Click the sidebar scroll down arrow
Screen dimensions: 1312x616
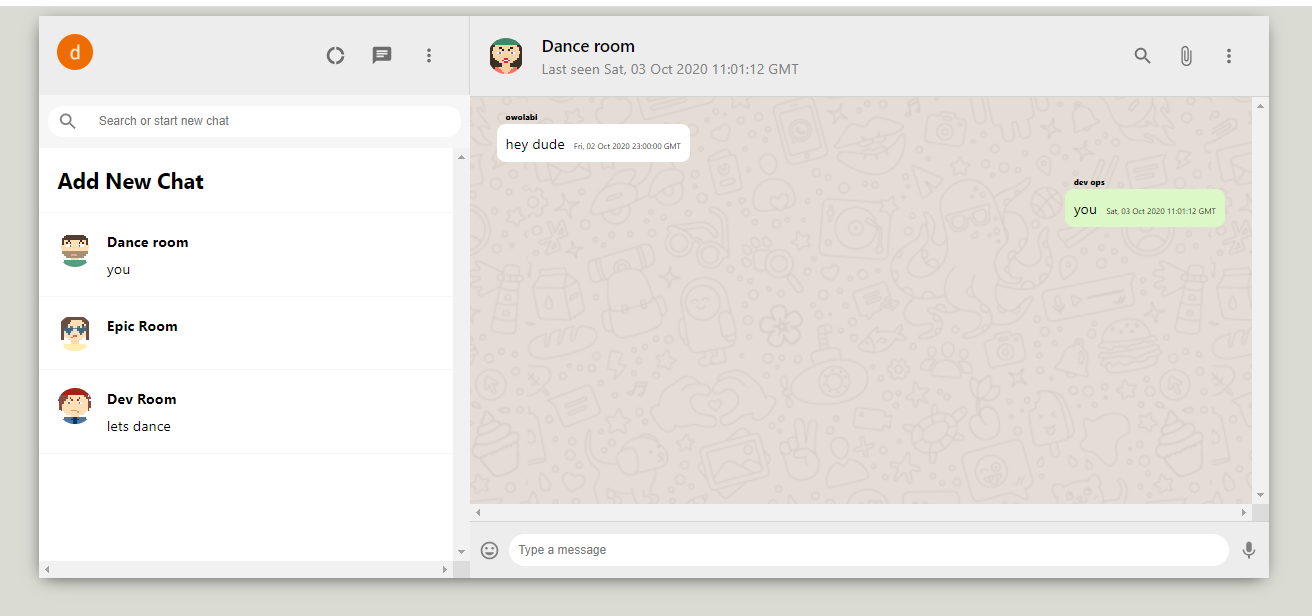[461, 551]
